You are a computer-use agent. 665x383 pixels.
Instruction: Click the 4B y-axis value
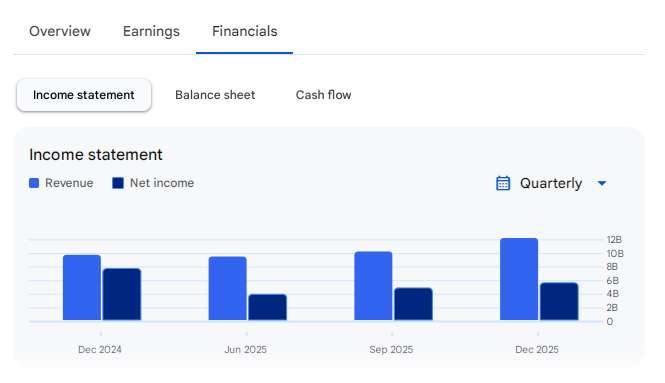(x=612, y=294)
